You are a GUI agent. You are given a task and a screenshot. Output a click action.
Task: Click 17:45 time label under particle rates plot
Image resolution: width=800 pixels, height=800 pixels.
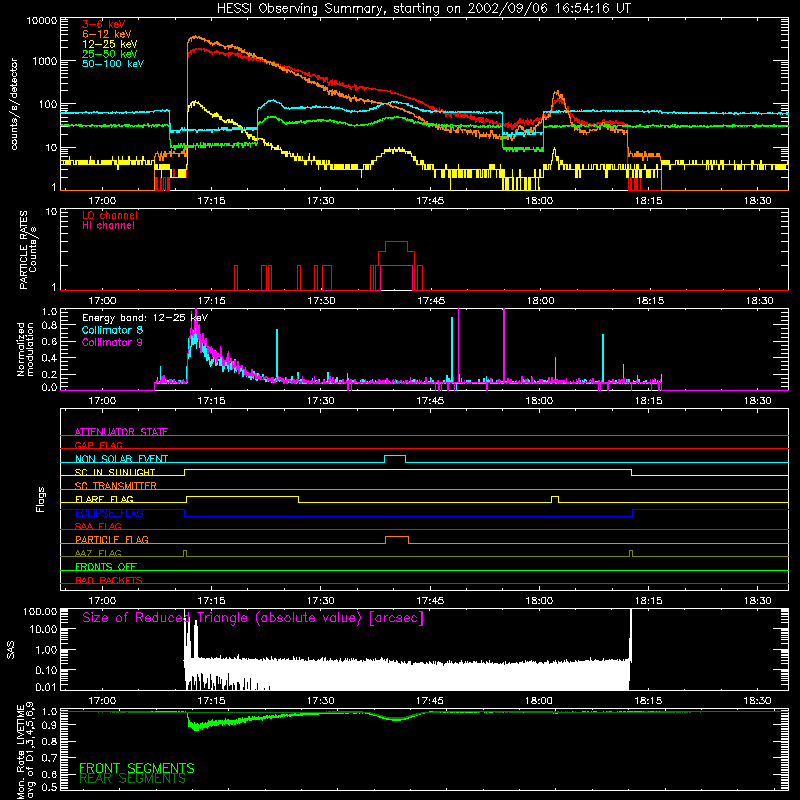coord(430,301)
